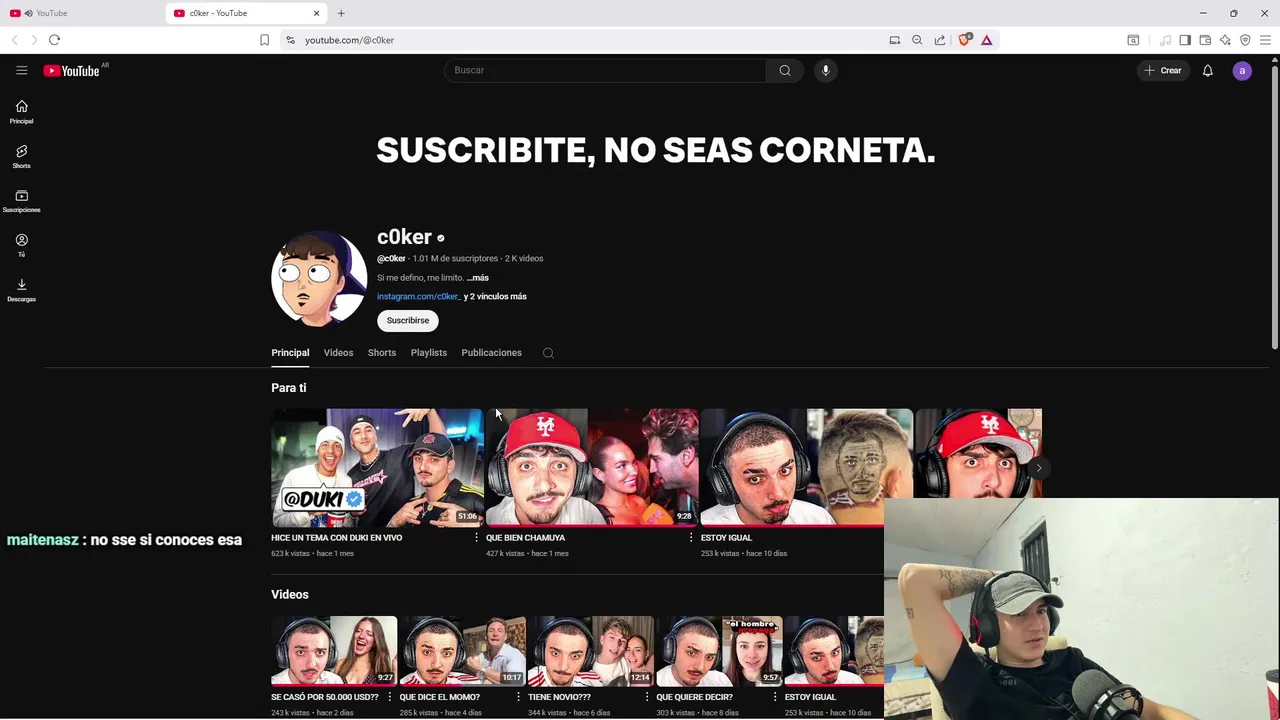Click inside the Buscar search field

coord(605,70)
